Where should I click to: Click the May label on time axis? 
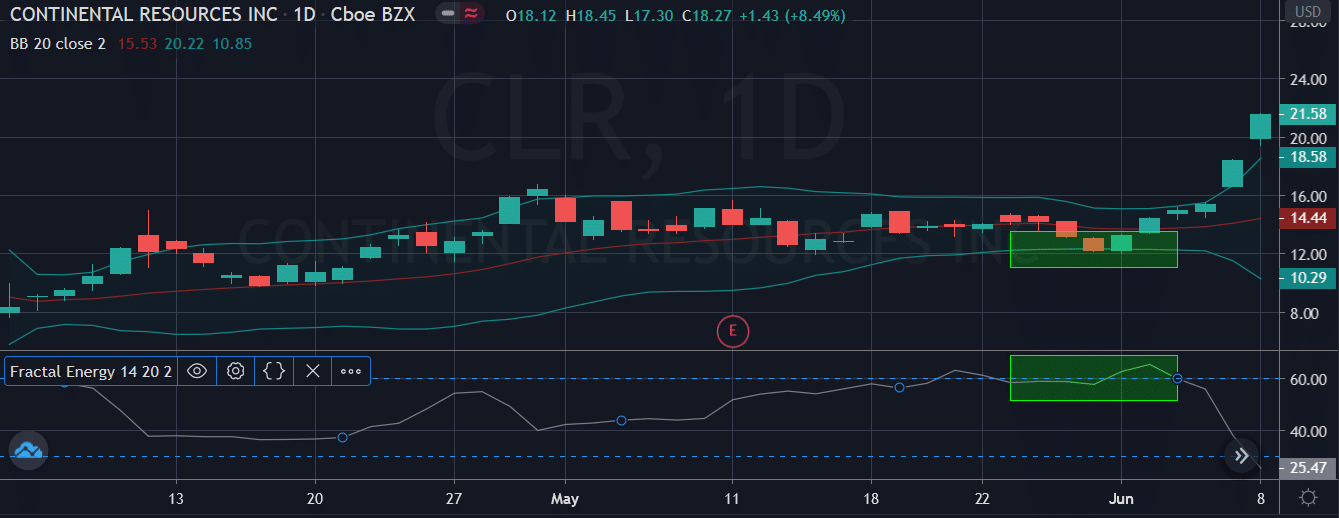[565, 498]
